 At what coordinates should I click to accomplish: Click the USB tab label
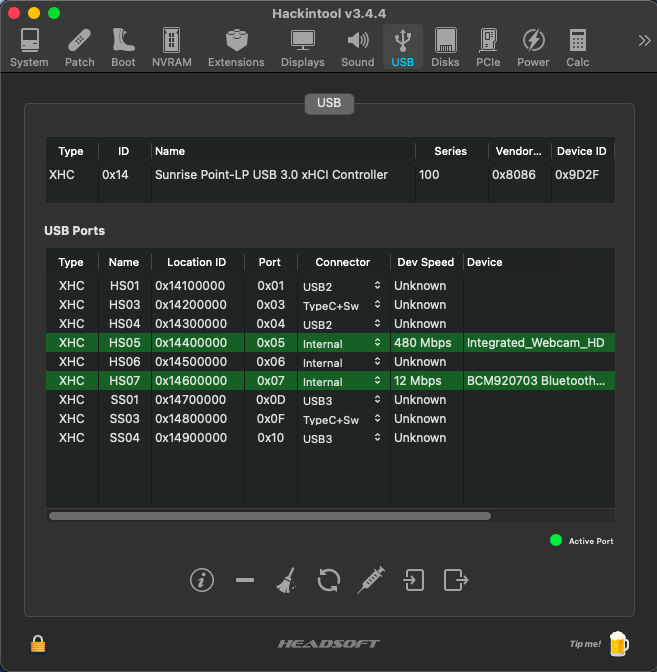329,103
